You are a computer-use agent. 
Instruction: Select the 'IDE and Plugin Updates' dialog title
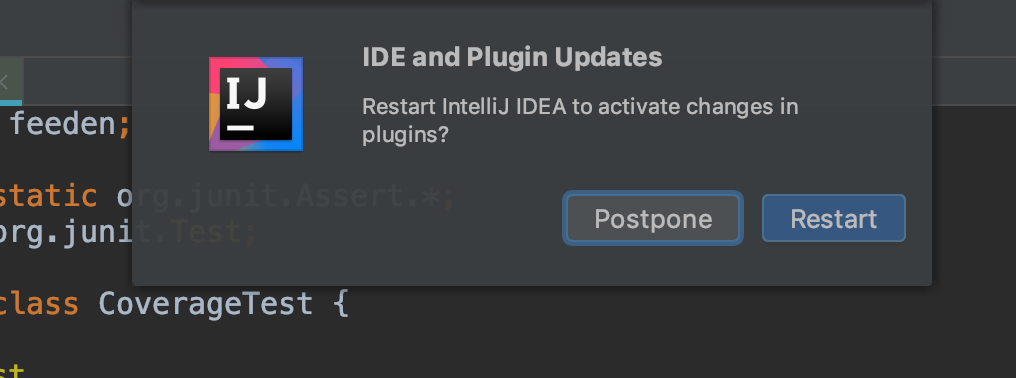click(512, 57)
